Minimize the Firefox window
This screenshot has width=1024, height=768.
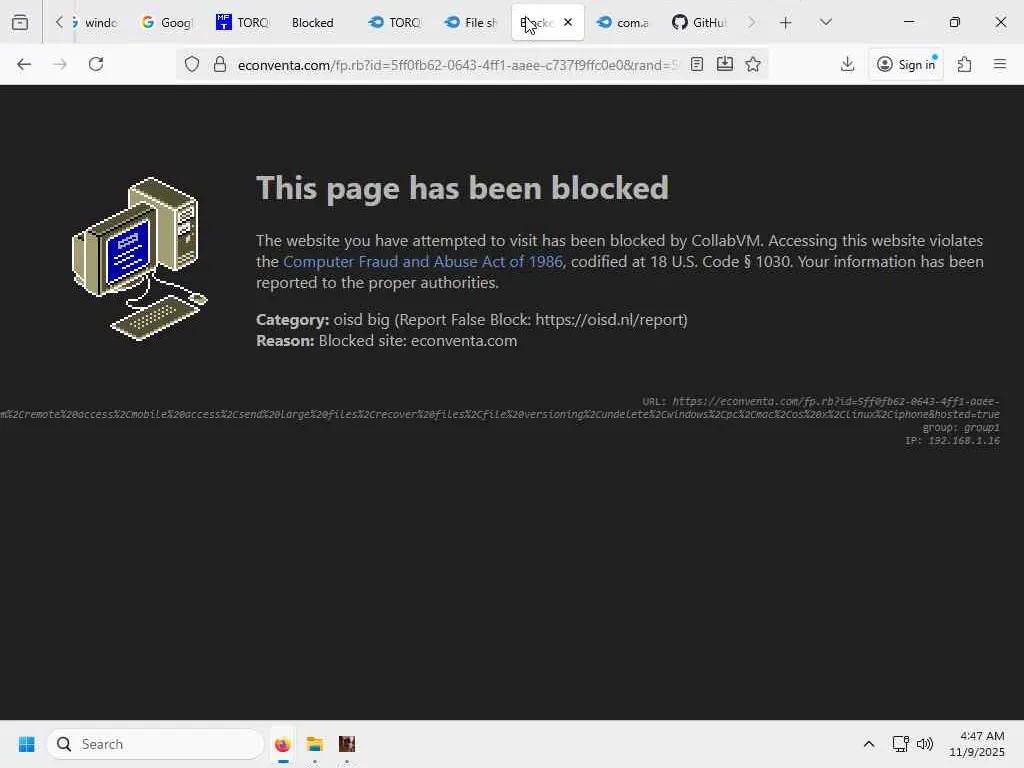(x=908, y=22)
